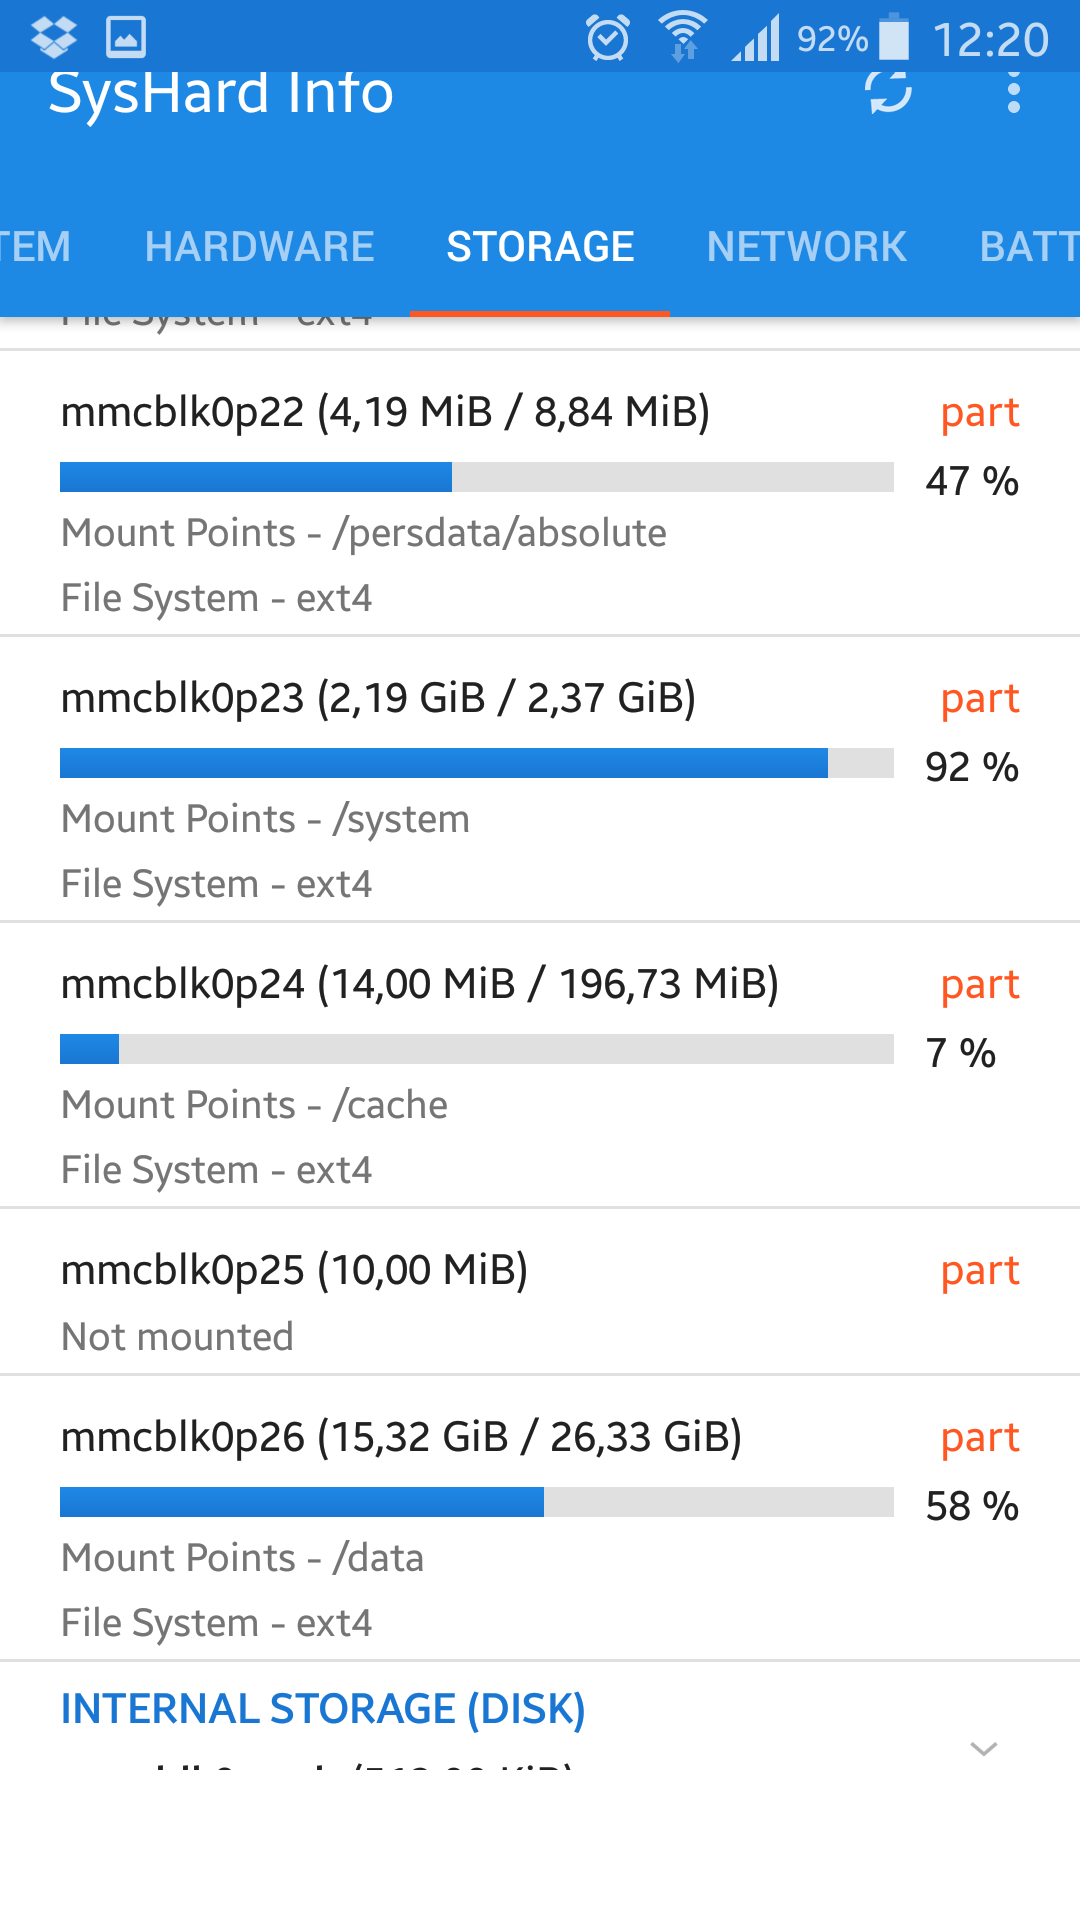
Task: Switch to the HARDWARE tab
Action: pos(259,247)
